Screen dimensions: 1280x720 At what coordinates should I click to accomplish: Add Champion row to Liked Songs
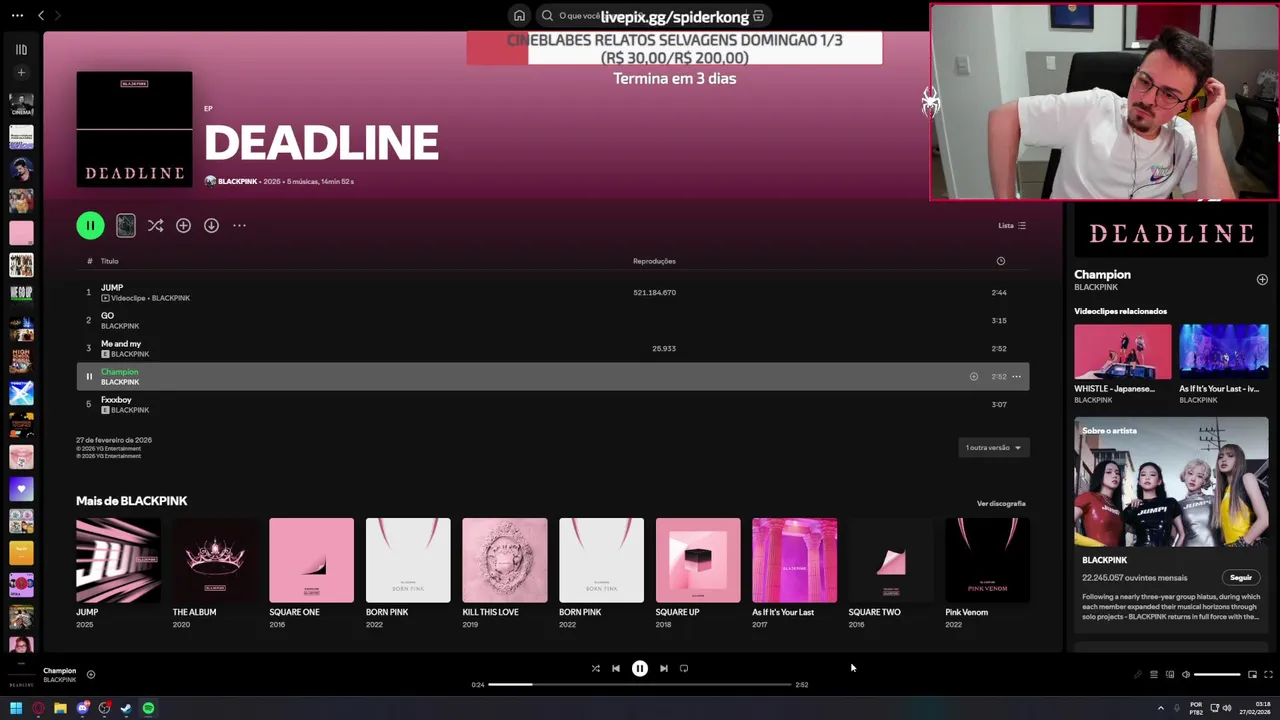click(973, 377)
